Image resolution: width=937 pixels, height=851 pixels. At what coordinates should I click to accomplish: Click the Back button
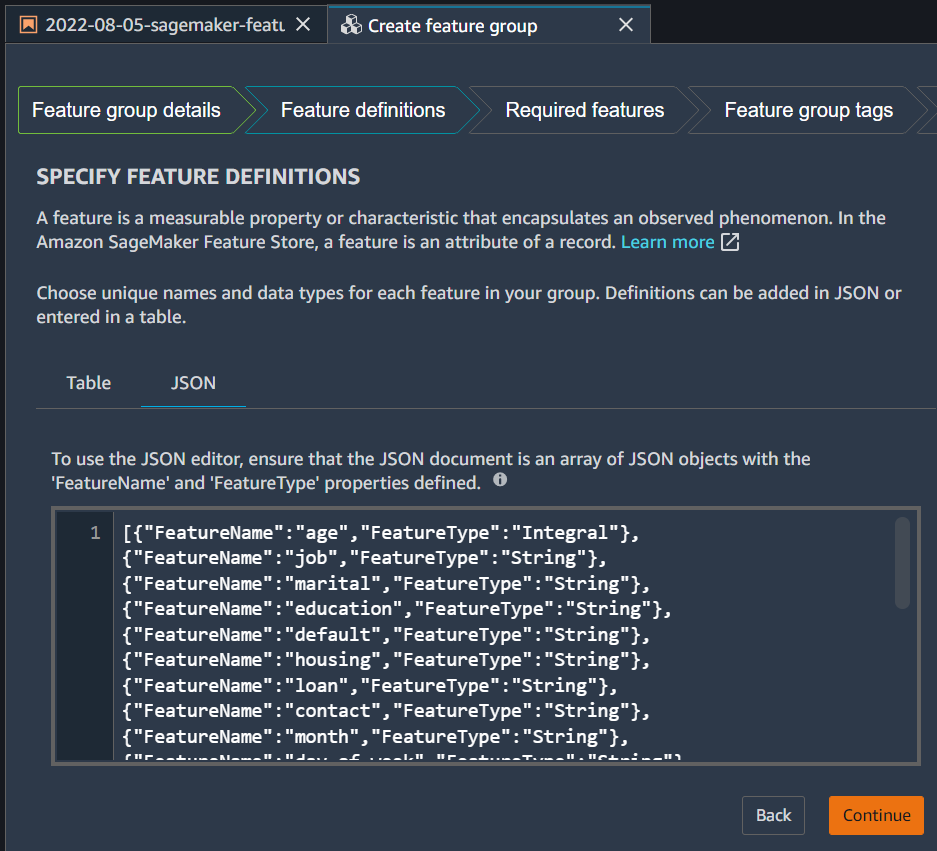(773, 815)
